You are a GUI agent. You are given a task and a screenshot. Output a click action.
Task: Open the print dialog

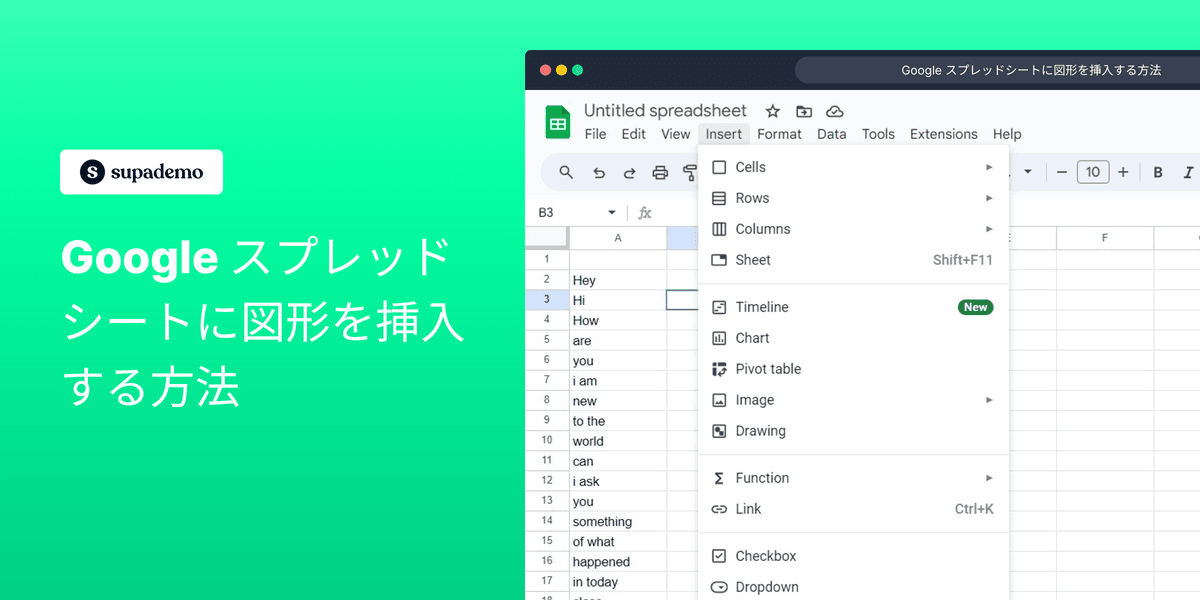click(660, 172)
